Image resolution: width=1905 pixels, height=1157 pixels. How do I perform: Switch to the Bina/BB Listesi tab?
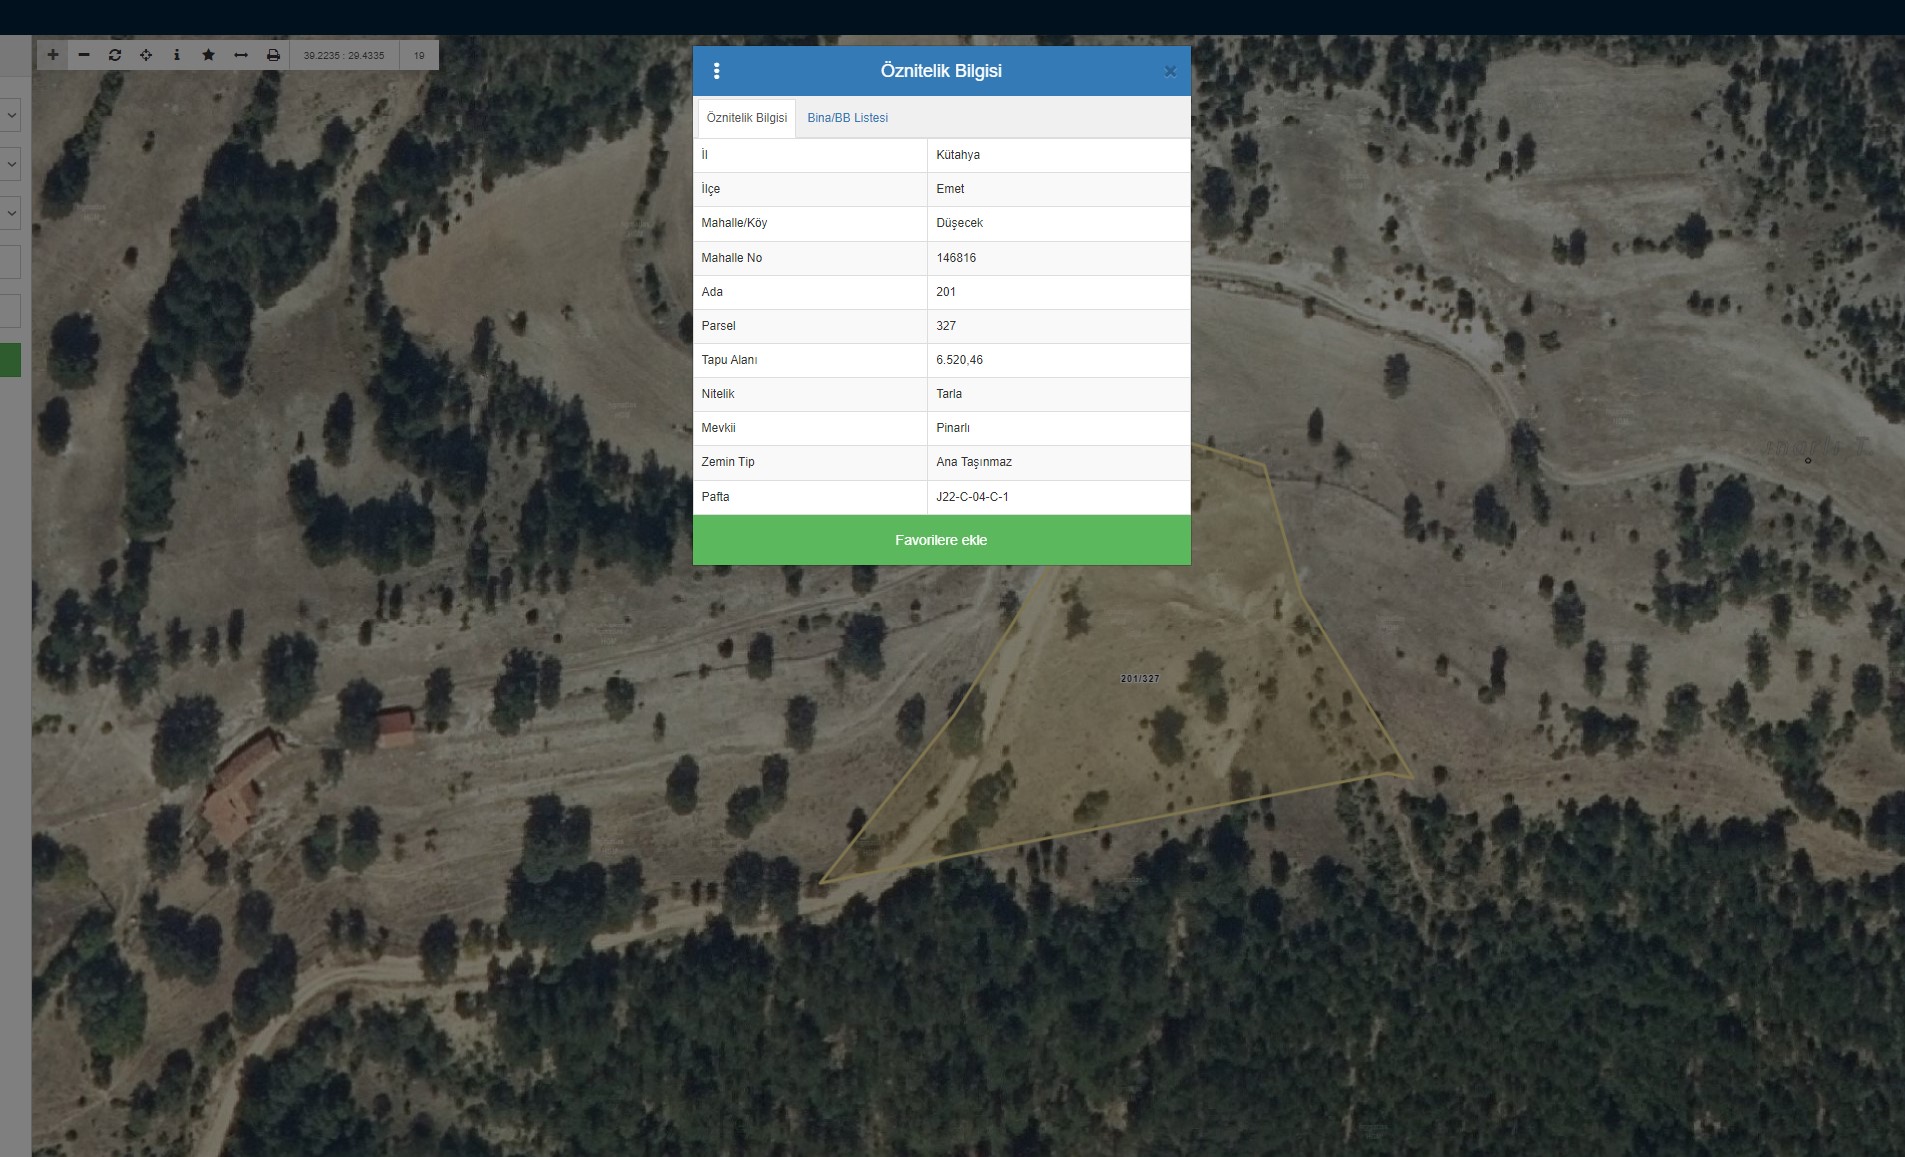coord(847,118)
